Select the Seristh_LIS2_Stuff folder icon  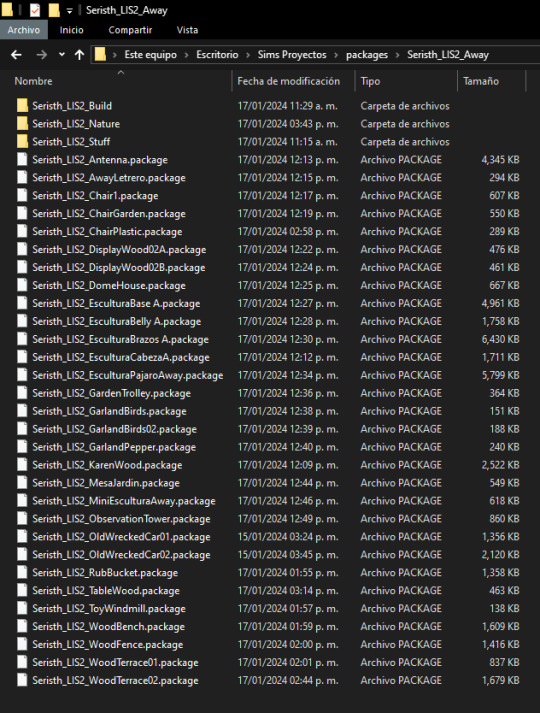coord(22,142)
